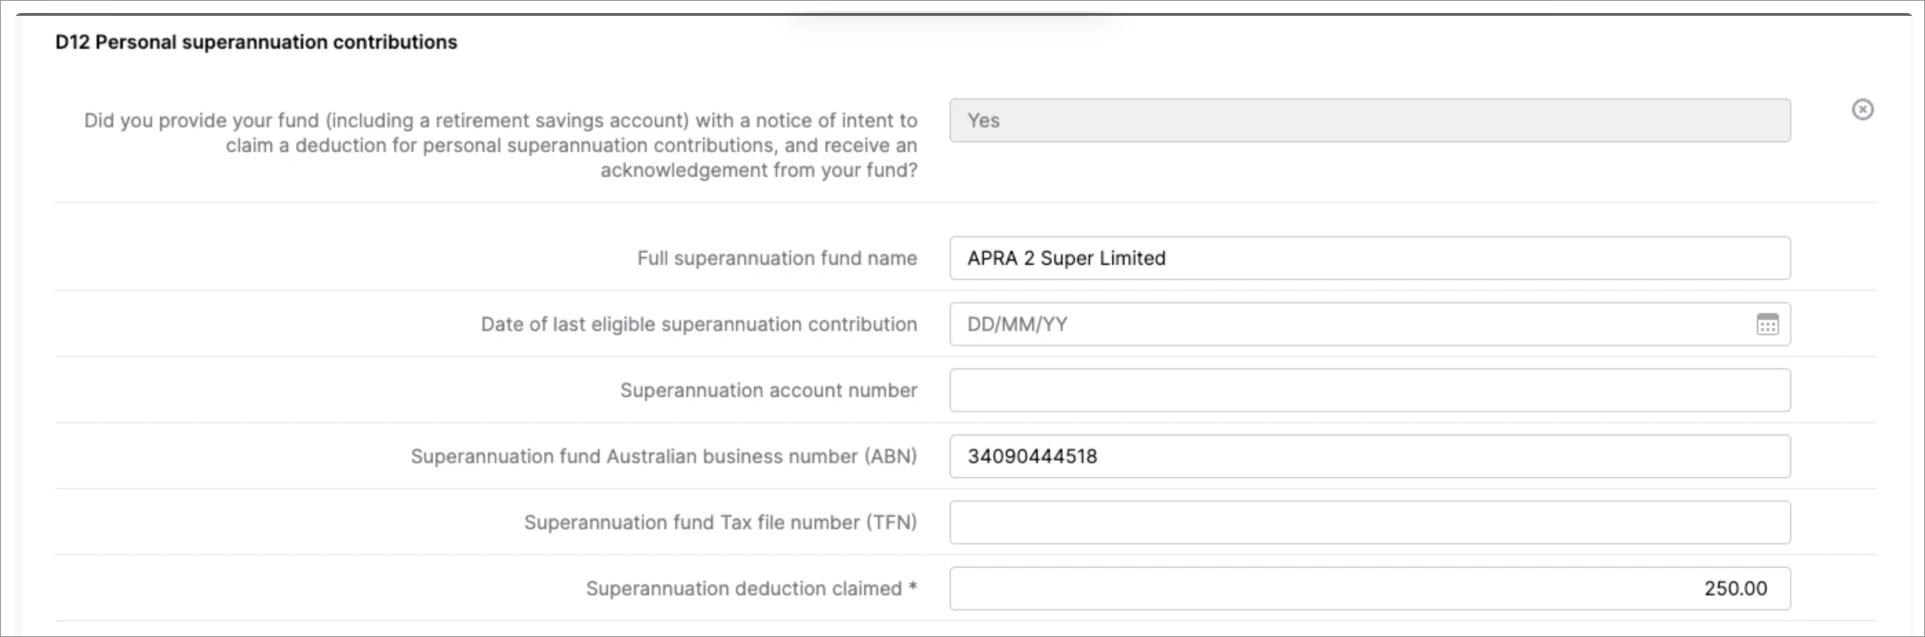Screen dimensions: 1925x637
Task: Click the Superannuation account number label
Action: 768,390
